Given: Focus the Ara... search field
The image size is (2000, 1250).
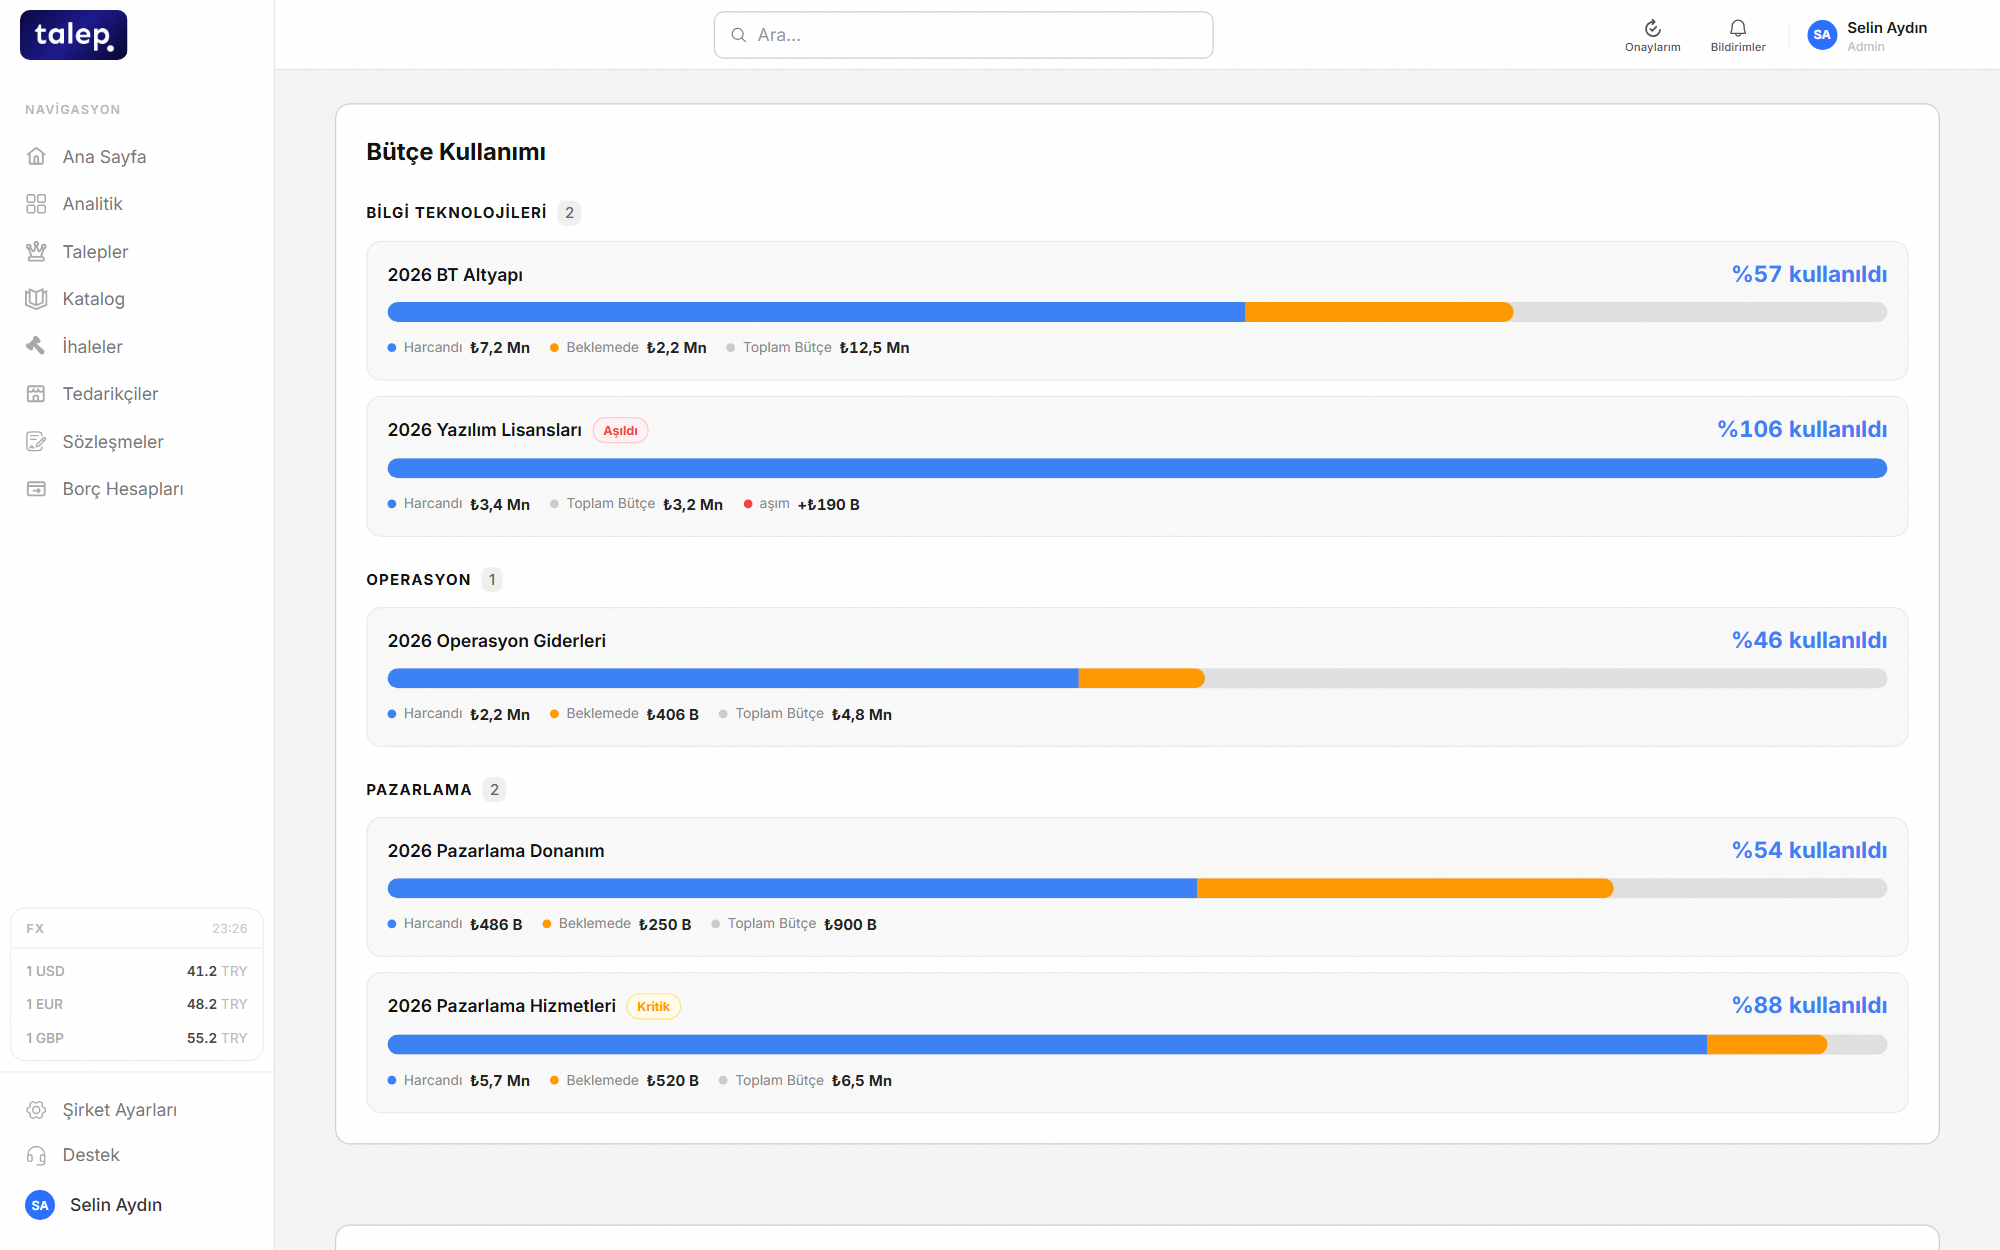Looking at the screenshot, I should (963, 35).
